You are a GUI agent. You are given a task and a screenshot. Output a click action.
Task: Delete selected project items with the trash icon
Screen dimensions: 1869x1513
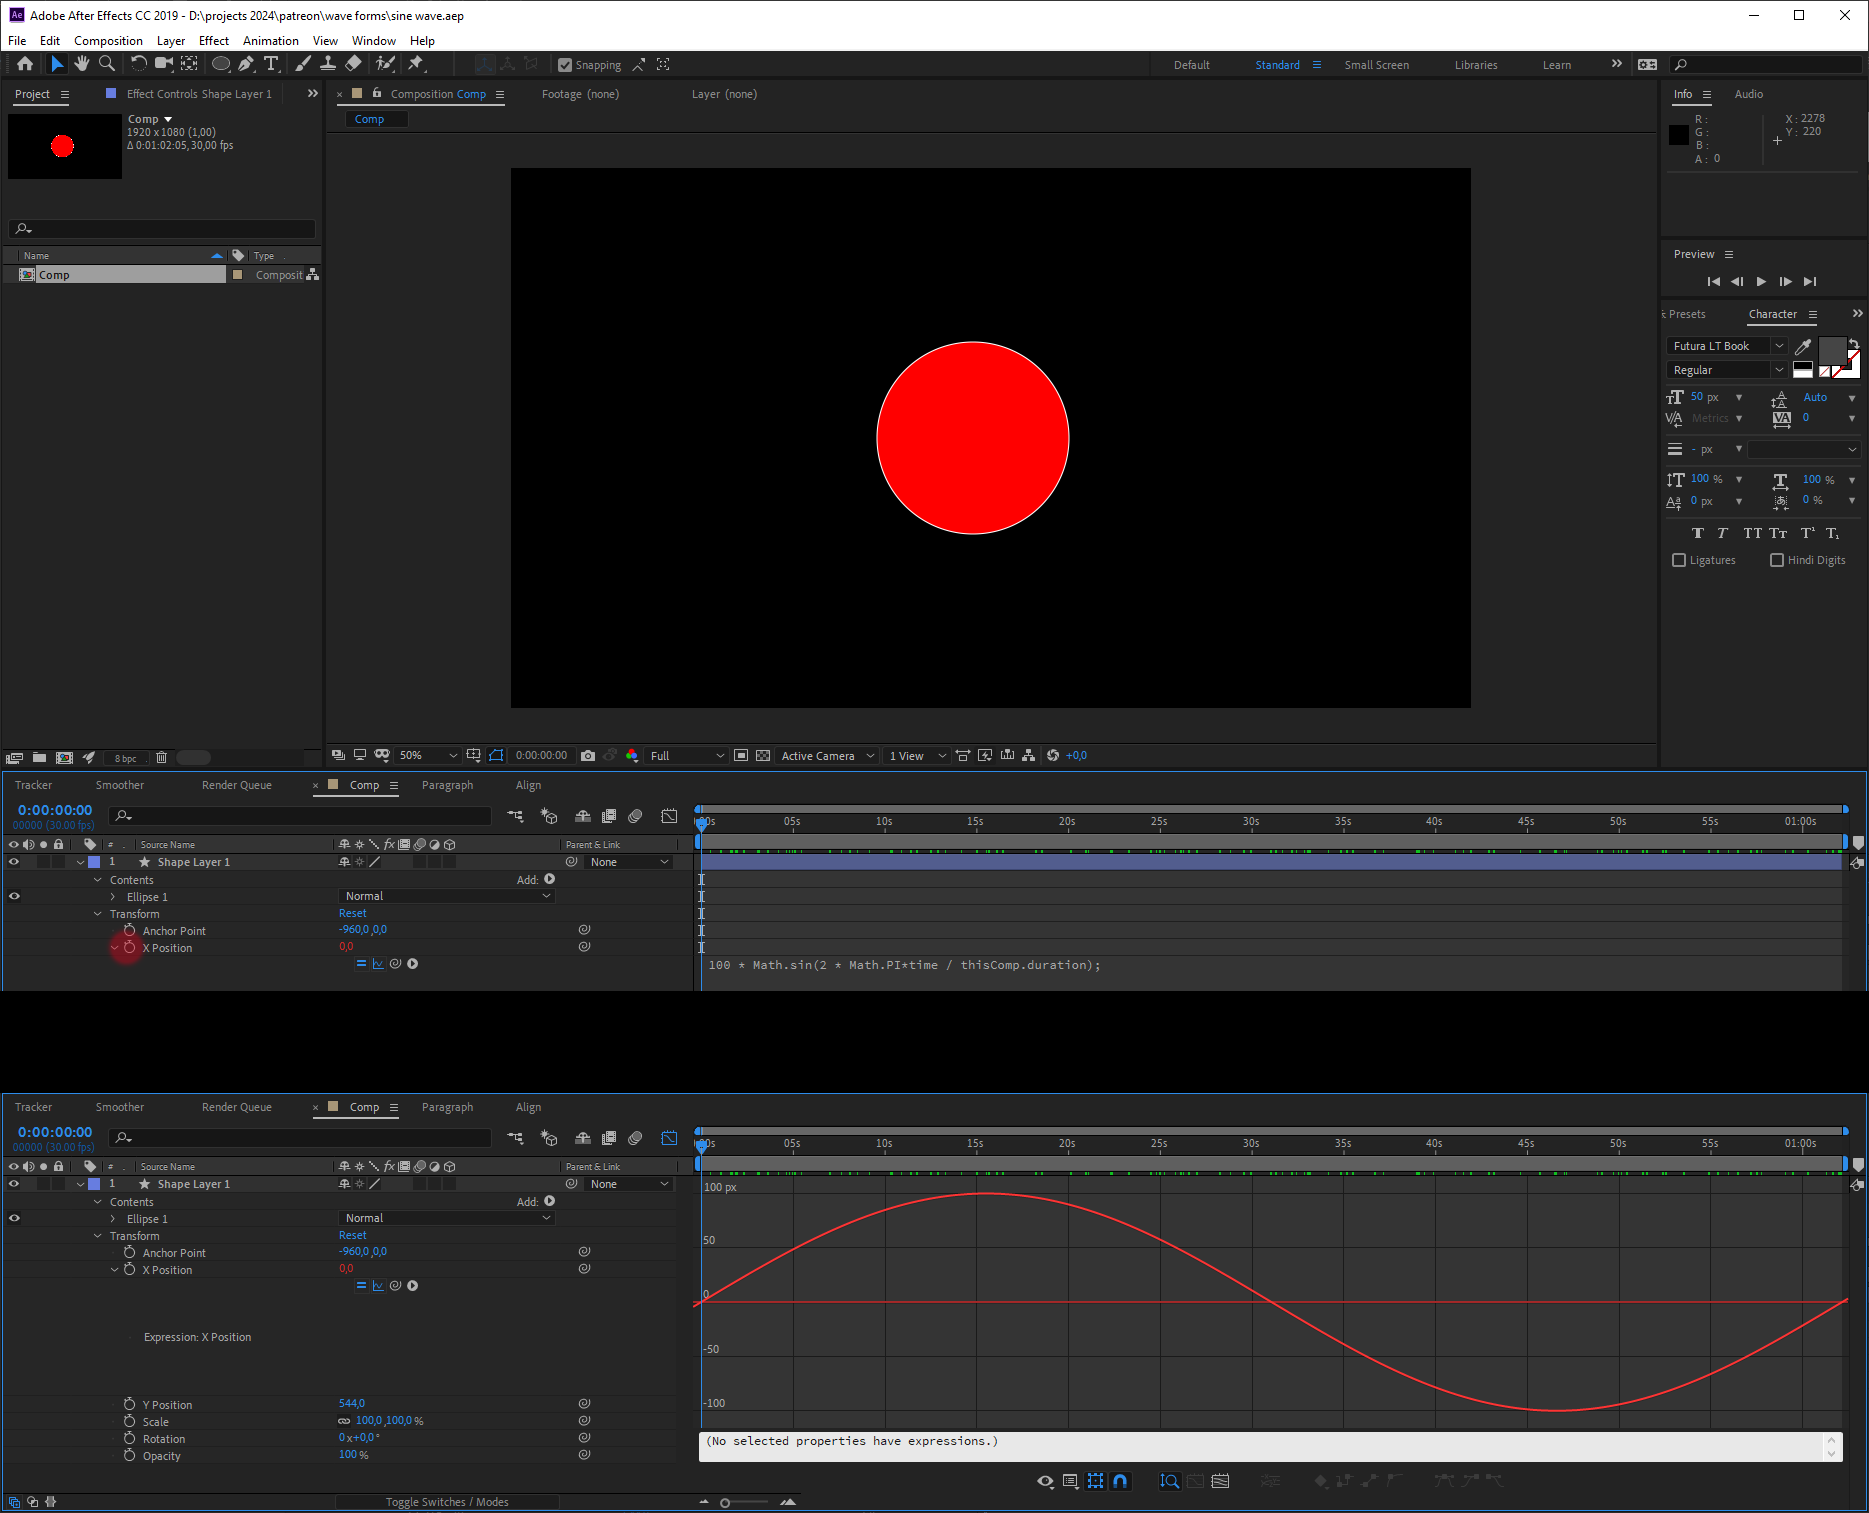161,758
